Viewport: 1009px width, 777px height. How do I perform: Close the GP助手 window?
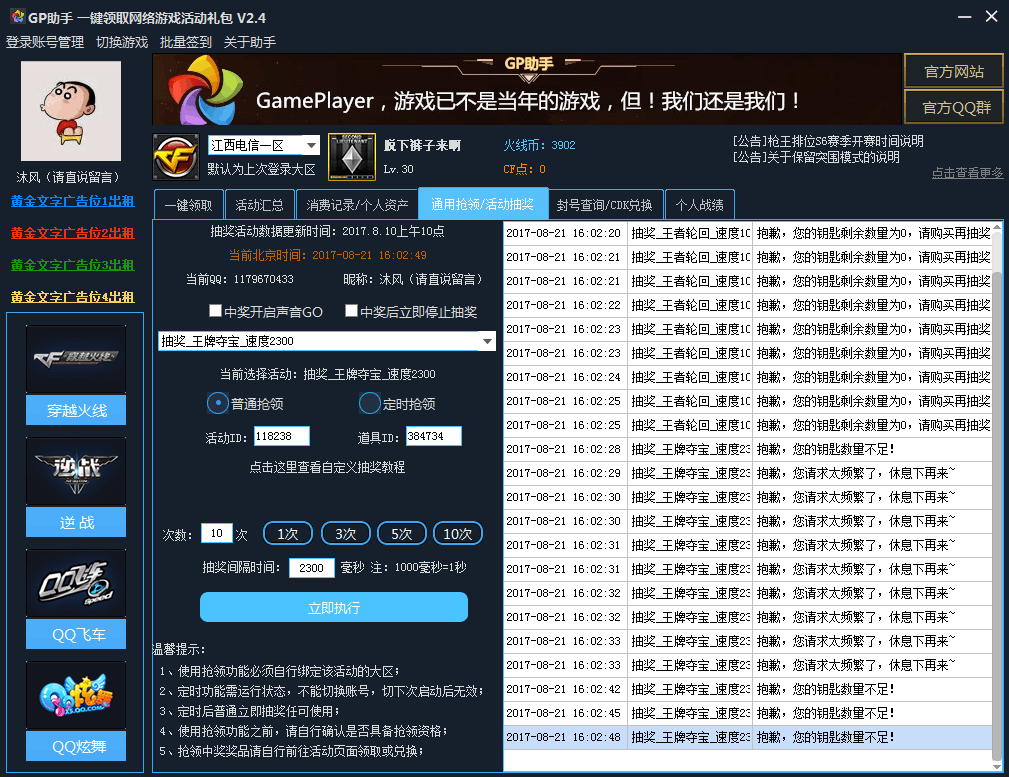click(992, 17)
